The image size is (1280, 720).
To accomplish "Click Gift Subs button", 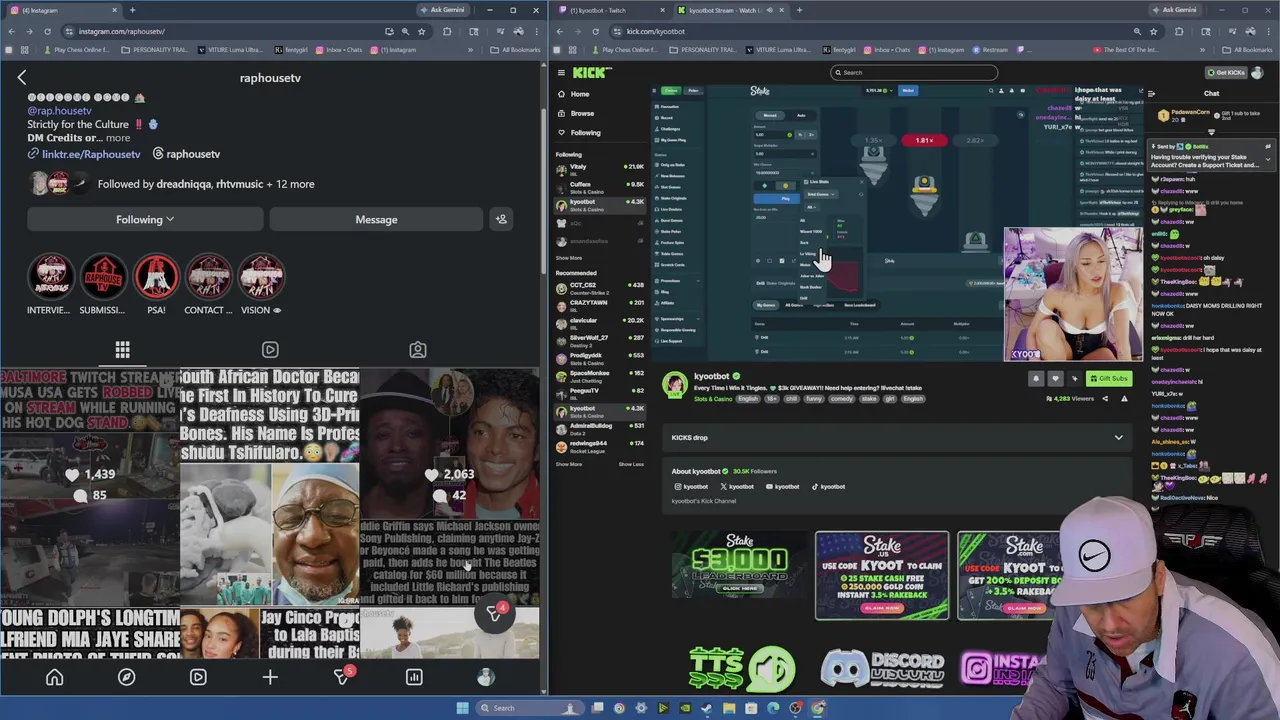I will point(1109,378).
